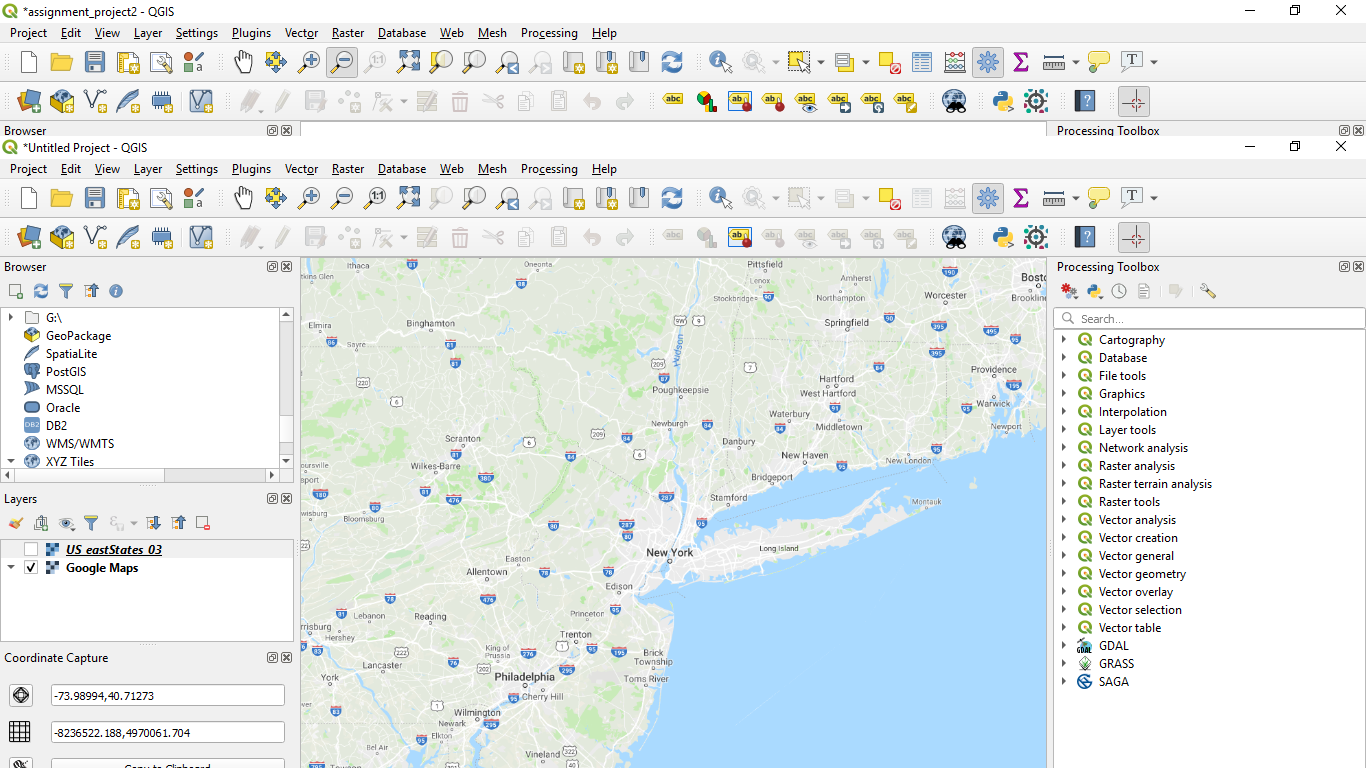Expand Raster terrain analysis group

(x=1064, y=483)
